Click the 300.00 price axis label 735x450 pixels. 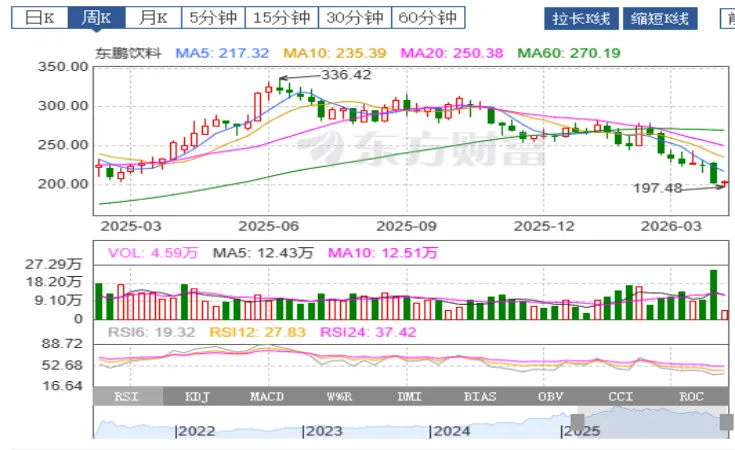[x=63, y=106]
